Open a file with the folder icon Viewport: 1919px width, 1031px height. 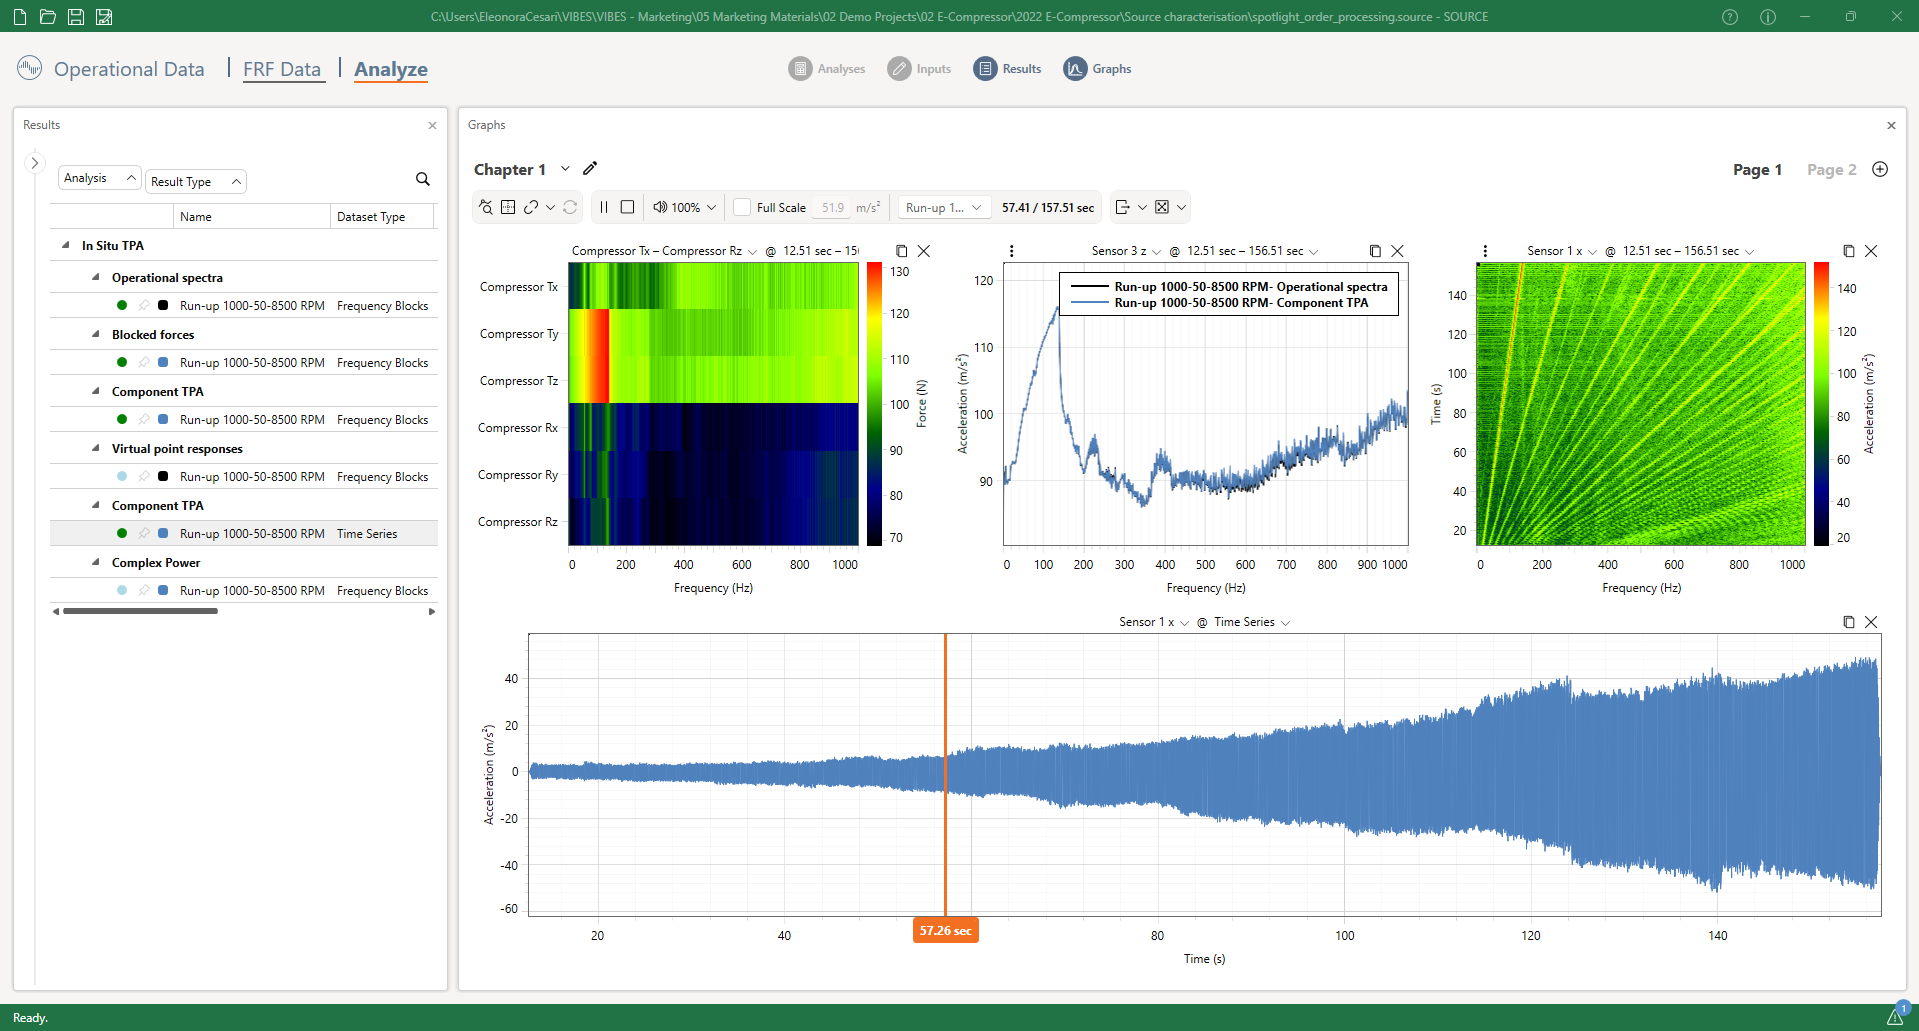point(47,17)
